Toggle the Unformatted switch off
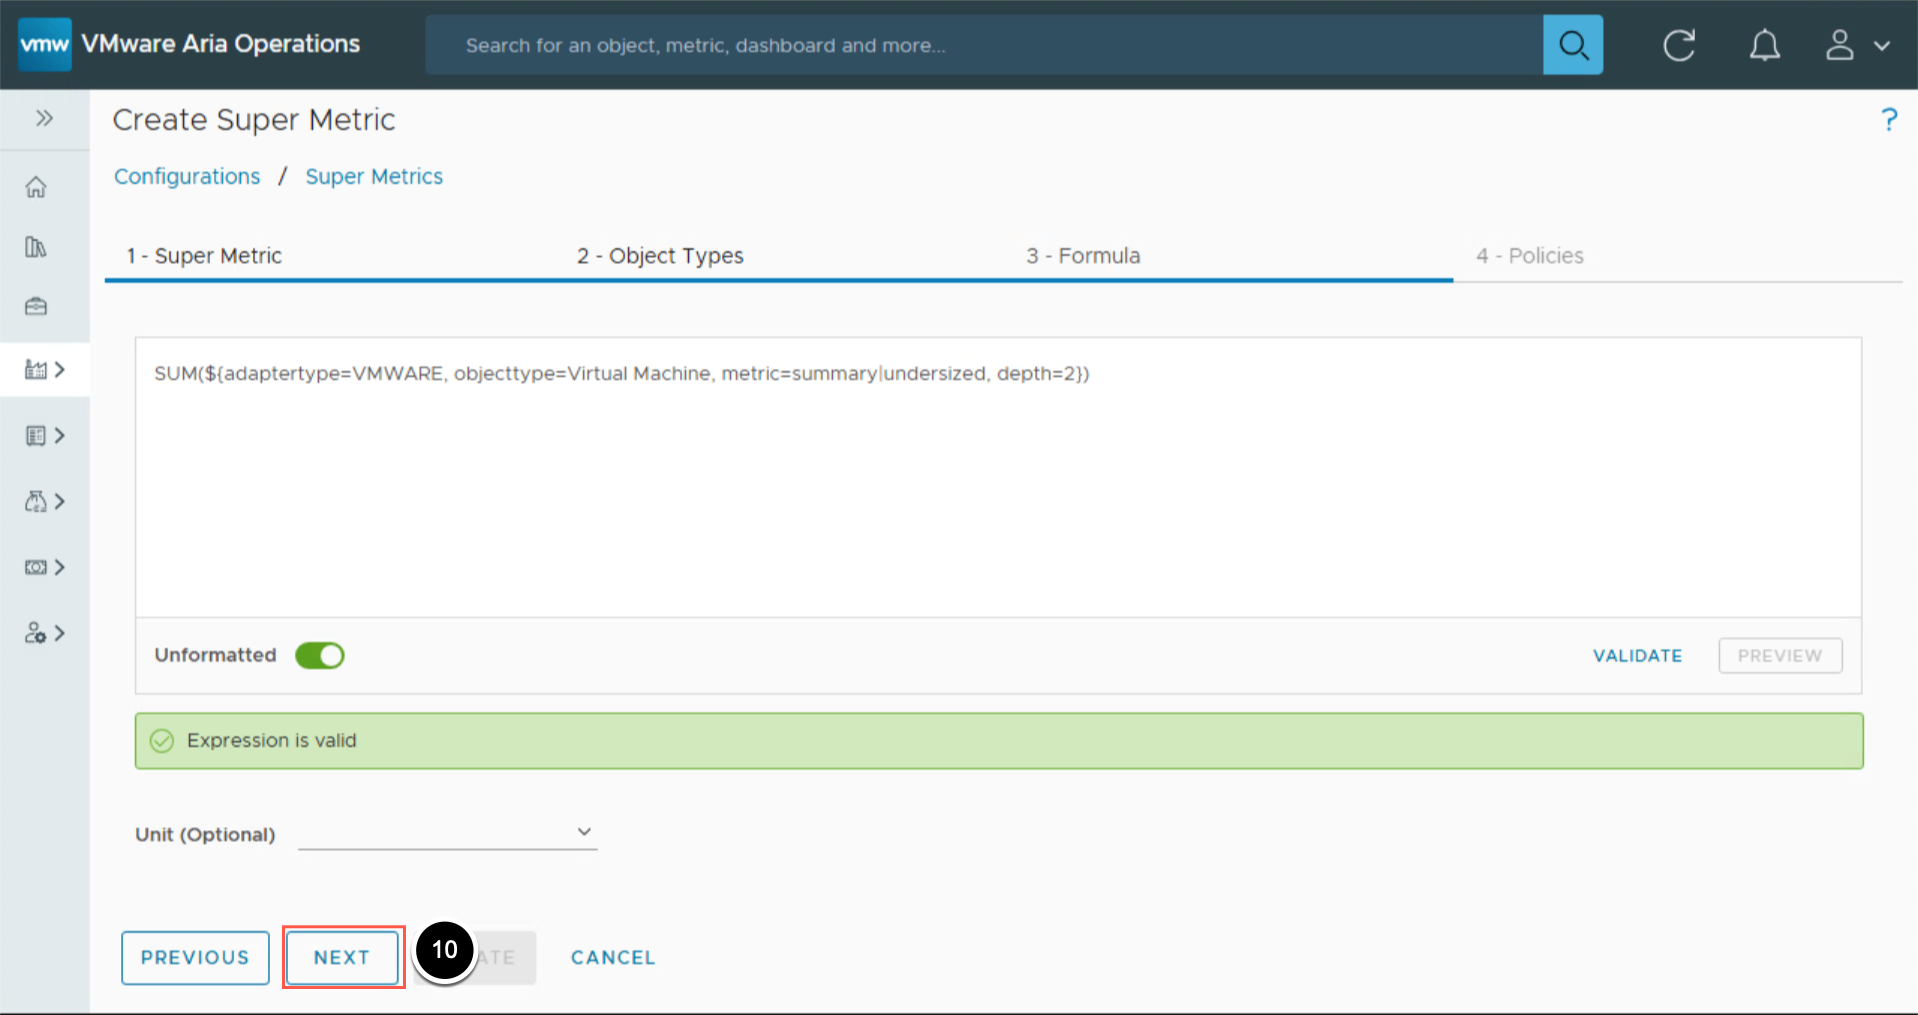 point(320,655)
